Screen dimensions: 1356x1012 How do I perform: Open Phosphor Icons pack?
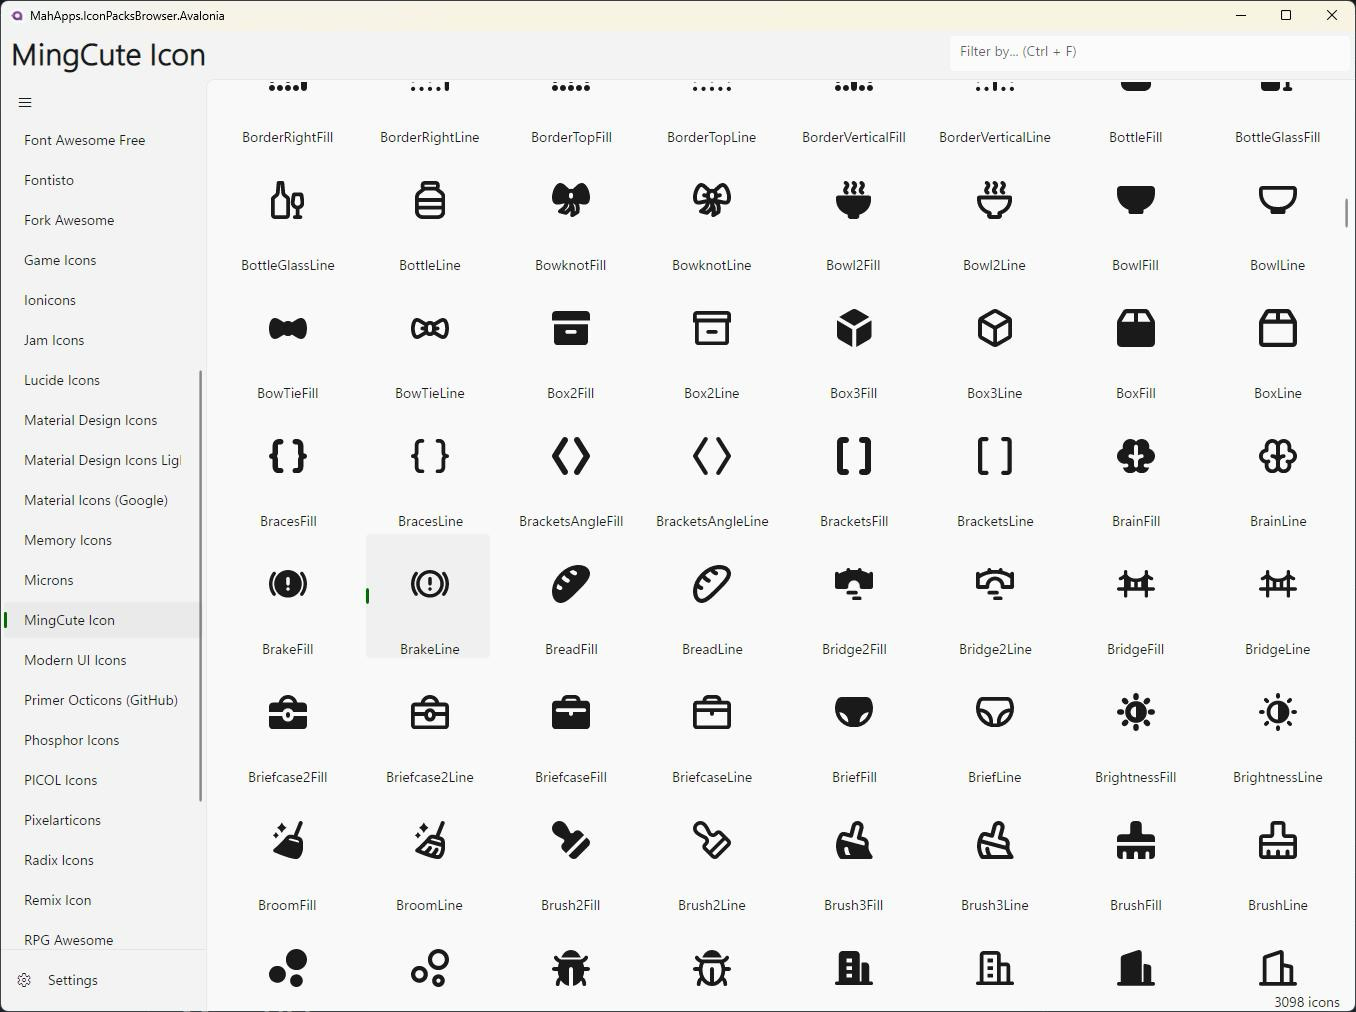103,740
